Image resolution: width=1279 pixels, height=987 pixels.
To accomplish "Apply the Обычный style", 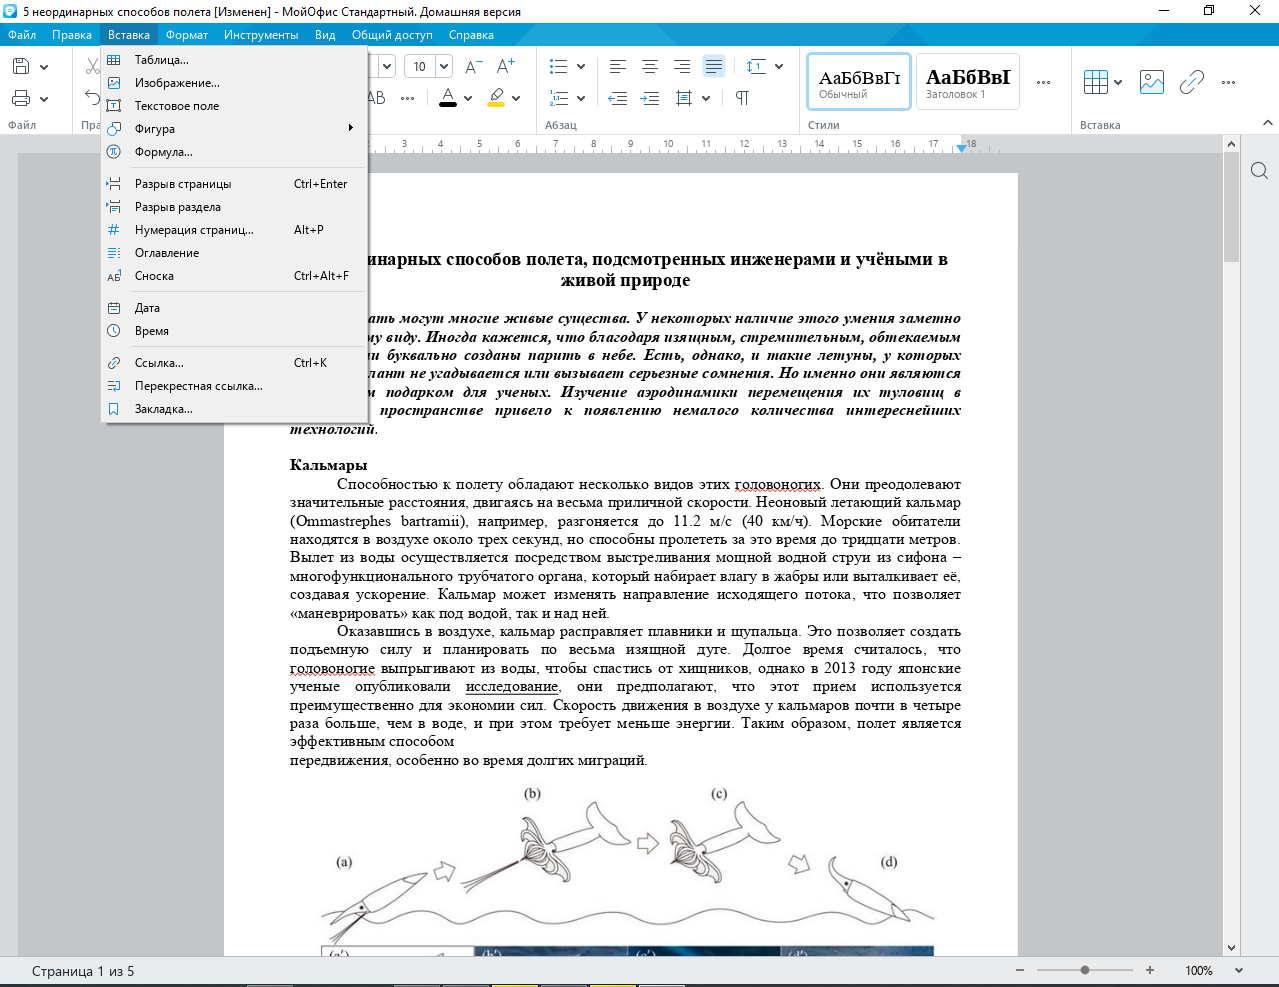I will (859, 82).
